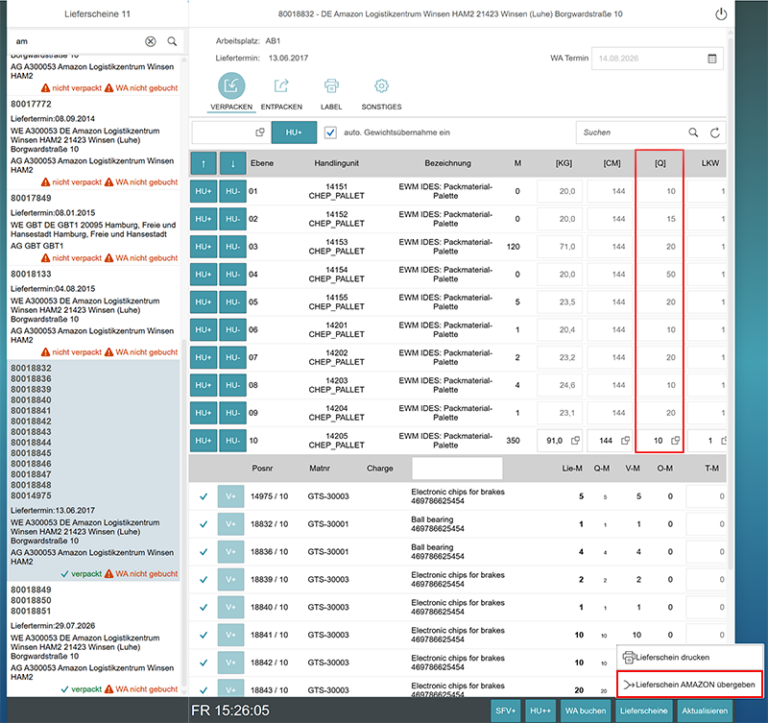Viewport: 768px width, 723px height.
Task: Click V+ button for item 14975 / 10
Action: click(x=231, y=497)
